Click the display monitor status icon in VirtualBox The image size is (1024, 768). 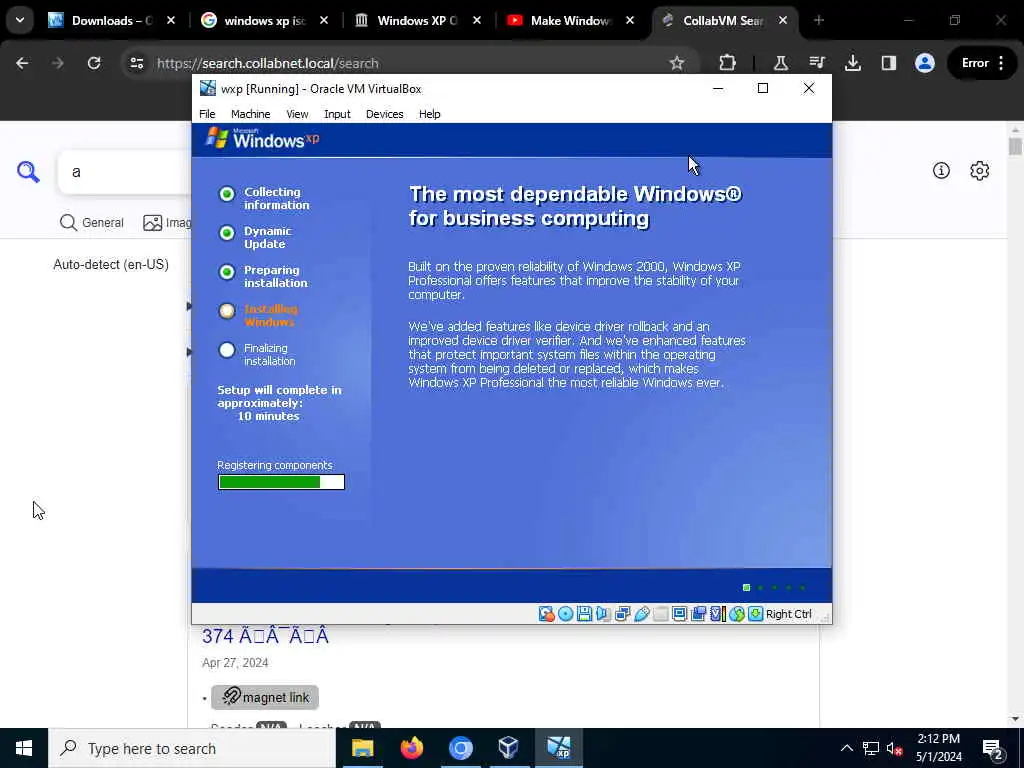(680, 614)
